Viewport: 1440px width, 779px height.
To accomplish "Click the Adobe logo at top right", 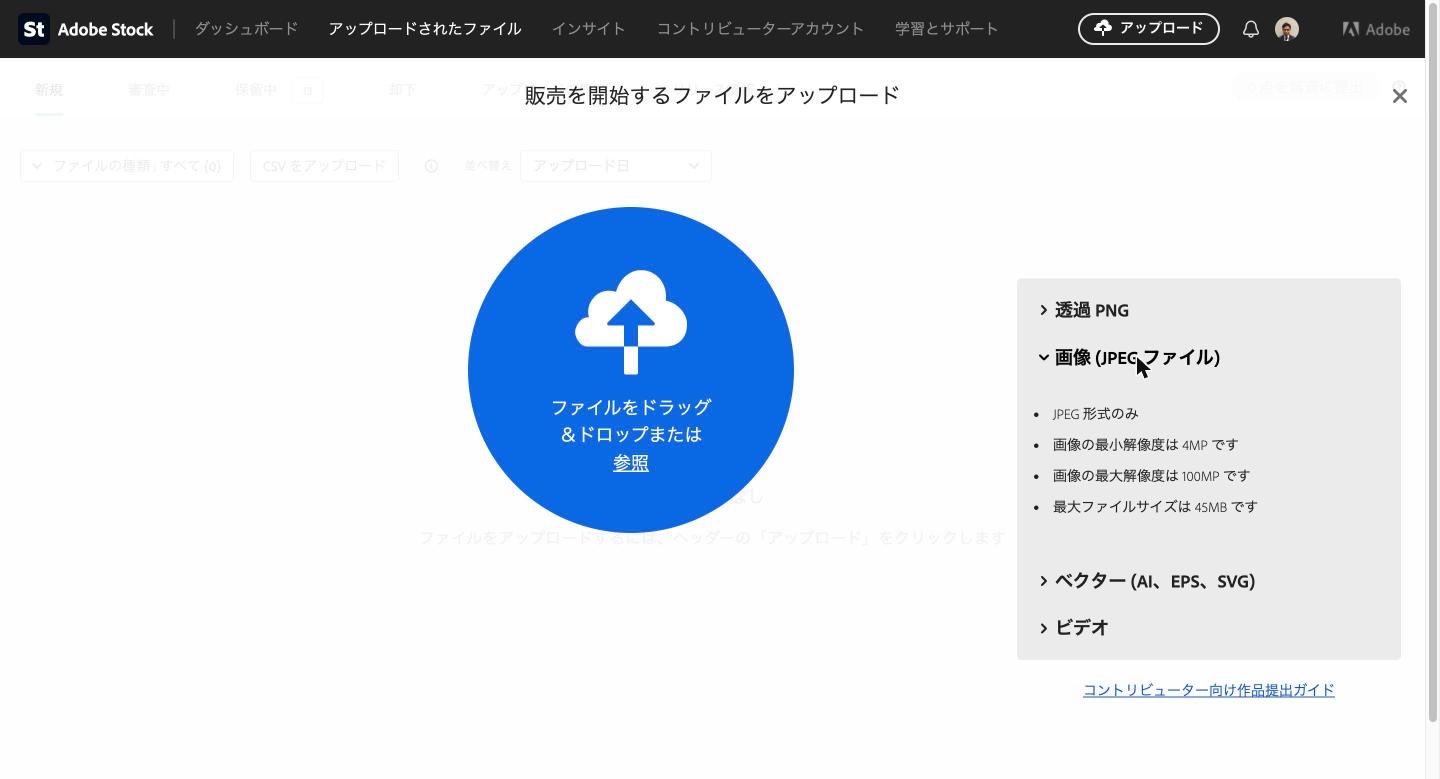I will (x=1376, y=29).
